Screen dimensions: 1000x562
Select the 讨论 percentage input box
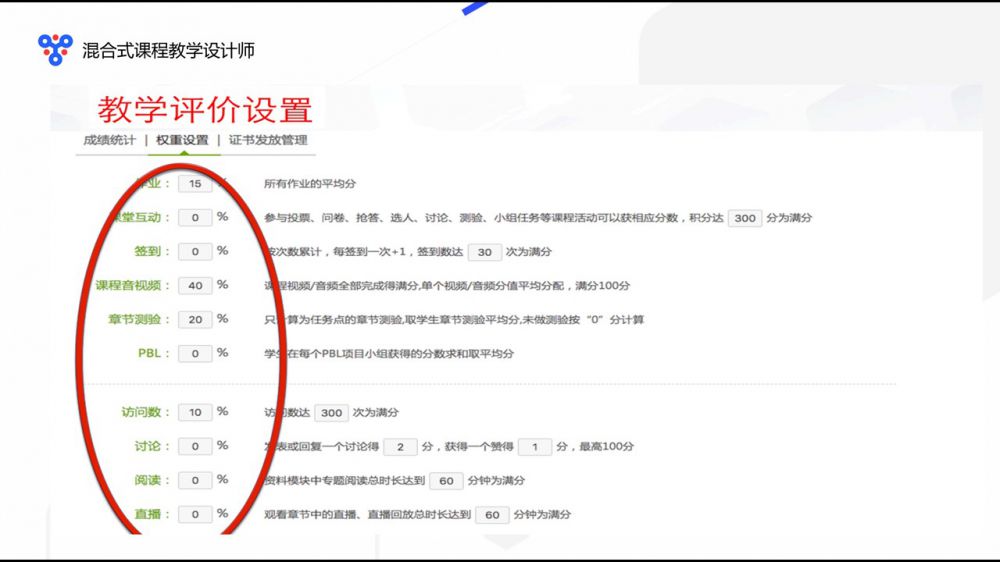pos(195,446)
